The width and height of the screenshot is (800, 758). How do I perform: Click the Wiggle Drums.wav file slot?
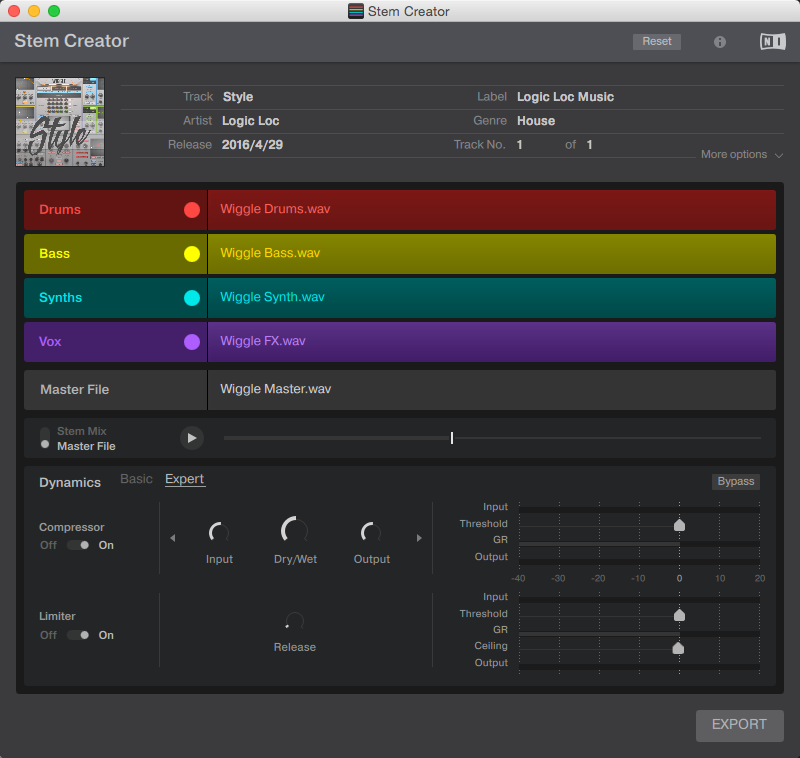pyautogui.click(x=492, y=210)
